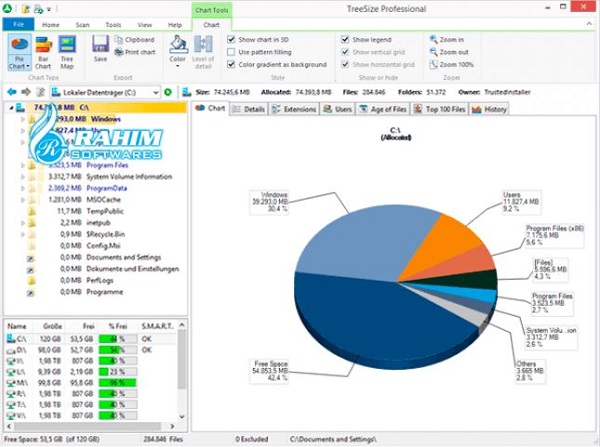Image resolution: width=600 pixels, height=447 pixels.
Task: Open the Age of Files tab
Action: (x=383, y=109)
